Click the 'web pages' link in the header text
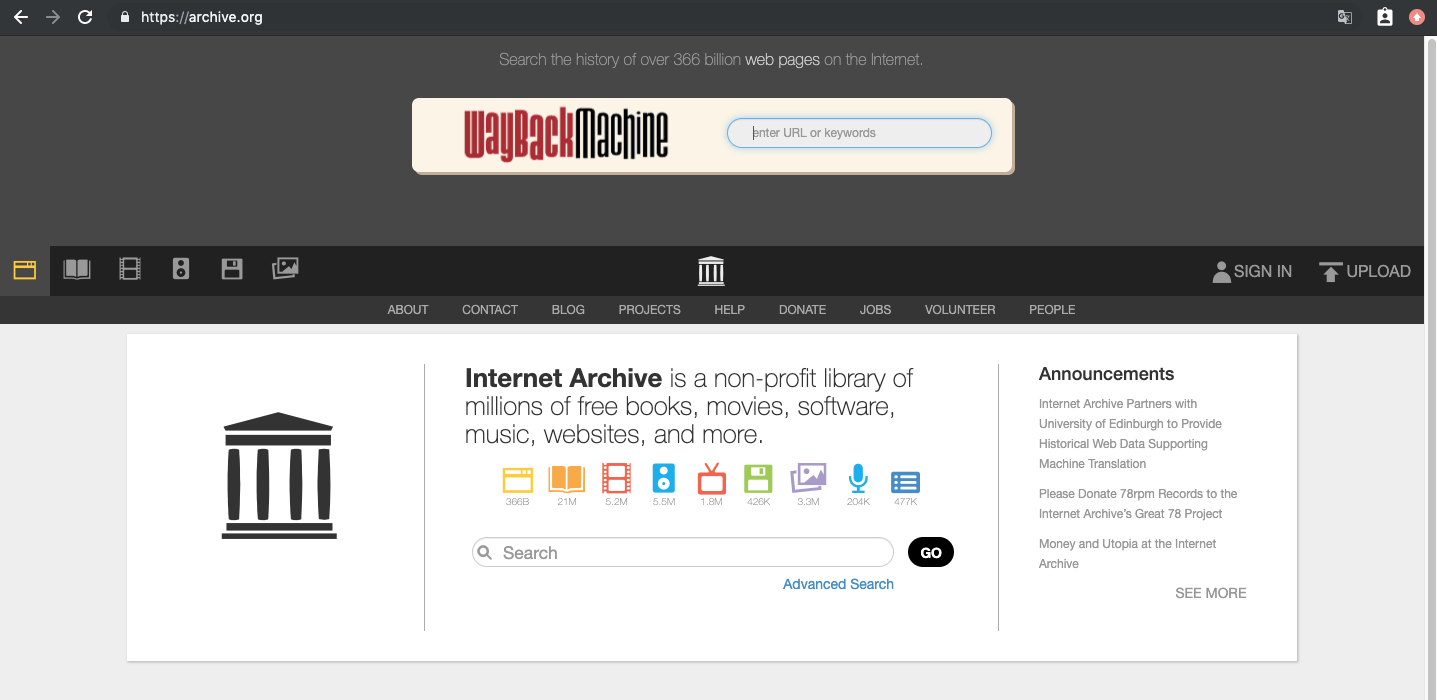 [x=782, y=60]
